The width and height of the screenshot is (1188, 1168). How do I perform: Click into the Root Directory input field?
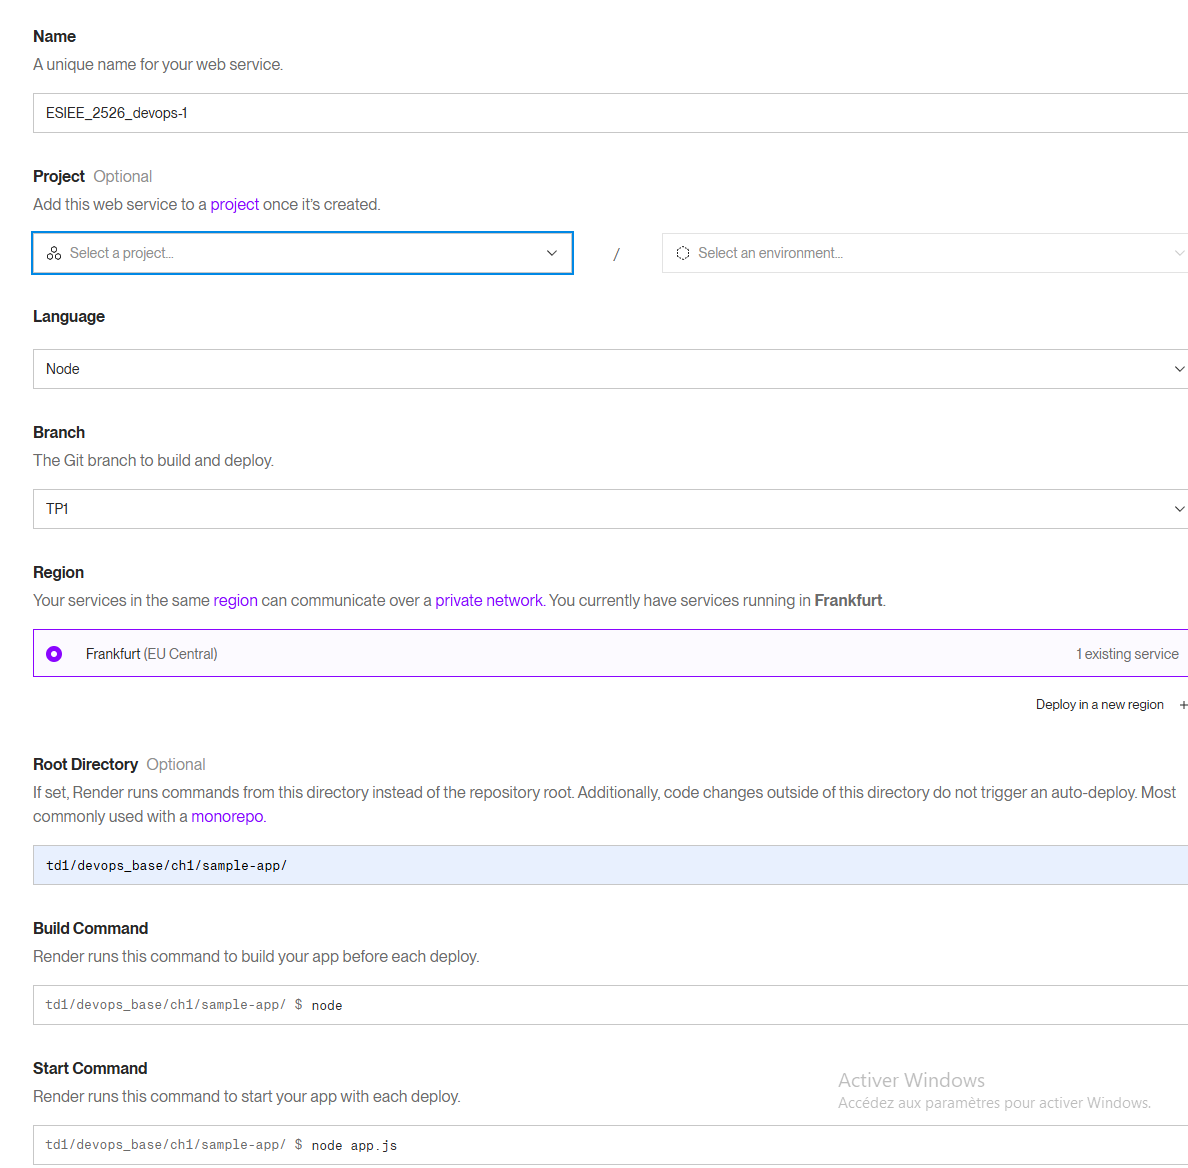(x=610, y=865)
